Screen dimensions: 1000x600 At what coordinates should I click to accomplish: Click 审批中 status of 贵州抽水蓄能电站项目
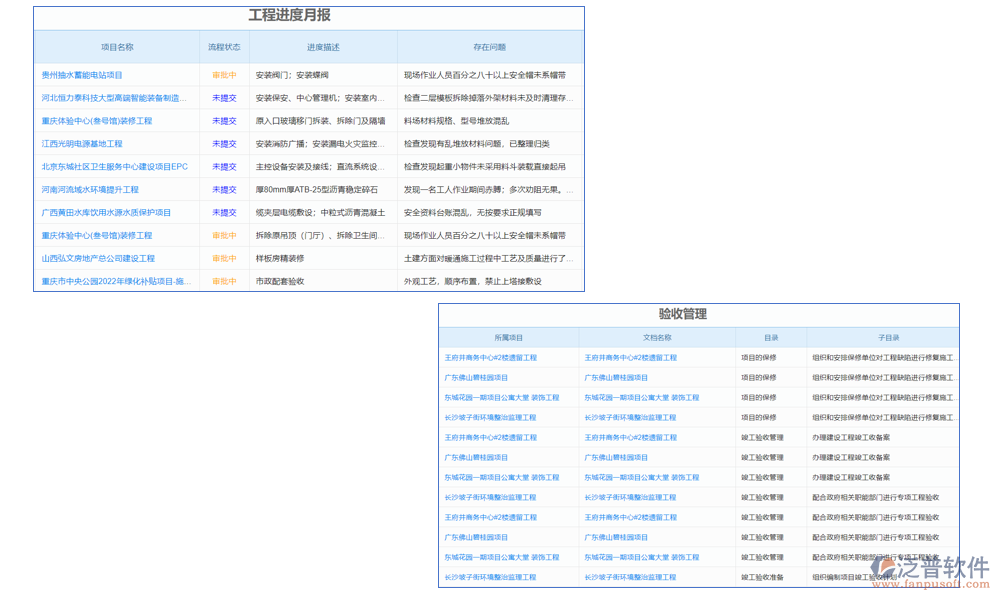click(x=222, y=74)
